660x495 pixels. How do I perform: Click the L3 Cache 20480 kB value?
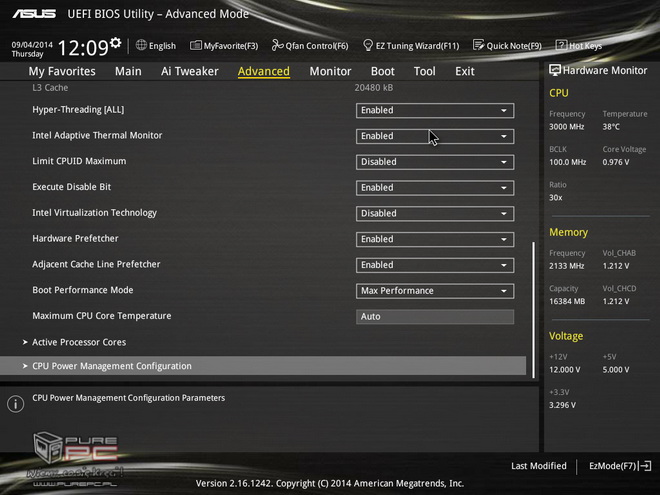374,88
